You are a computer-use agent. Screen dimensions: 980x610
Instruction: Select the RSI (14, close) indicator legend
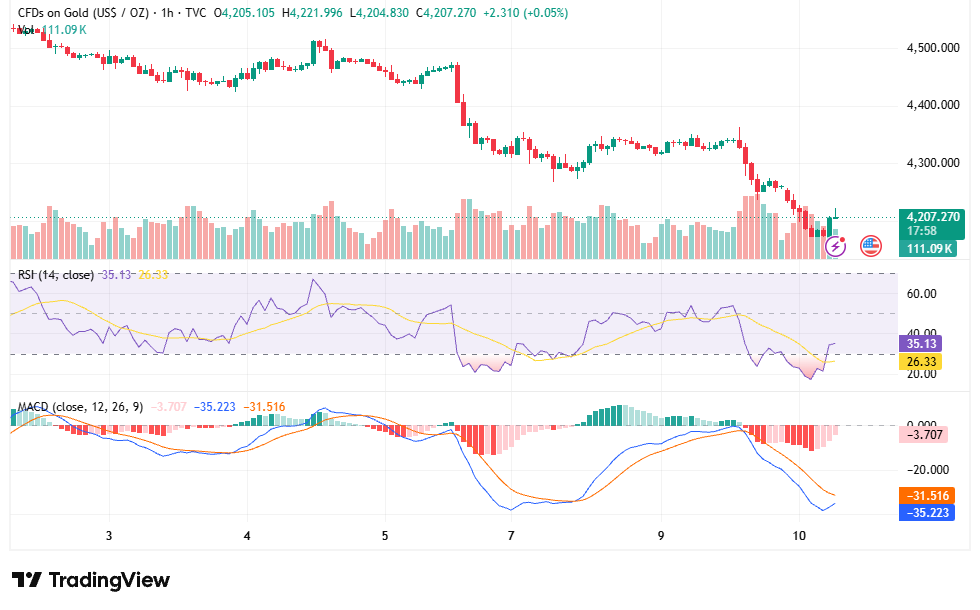56,274
